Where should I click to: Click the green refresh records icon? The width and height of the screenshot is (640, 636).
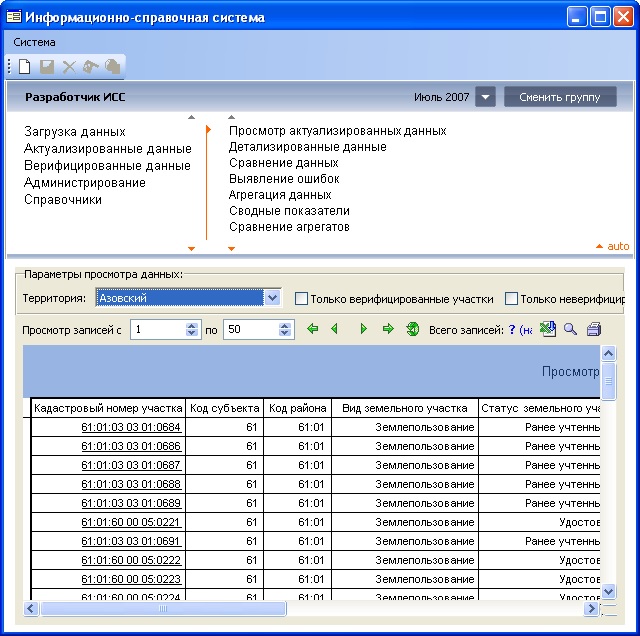click(412, 329)
